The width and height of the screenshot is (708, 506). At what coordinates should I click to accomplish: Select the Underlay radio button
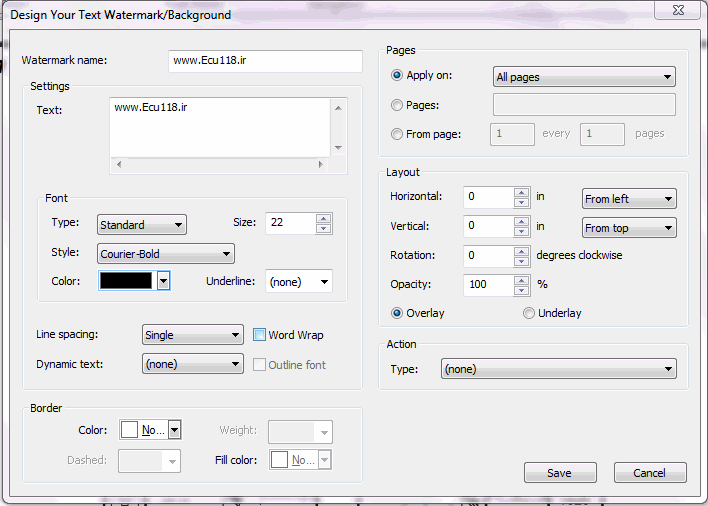[529, 313]
